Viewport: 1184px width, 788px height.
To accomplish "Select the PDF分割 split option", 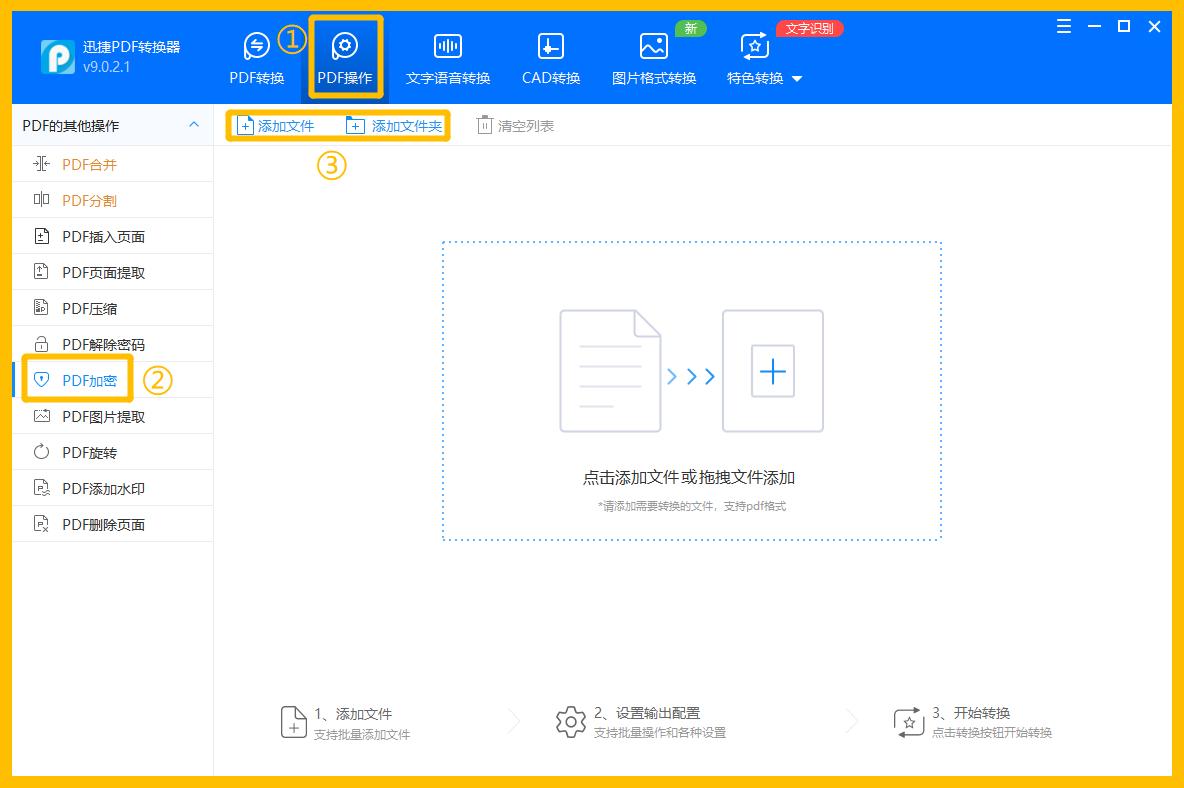I will [x=113, y=199].
